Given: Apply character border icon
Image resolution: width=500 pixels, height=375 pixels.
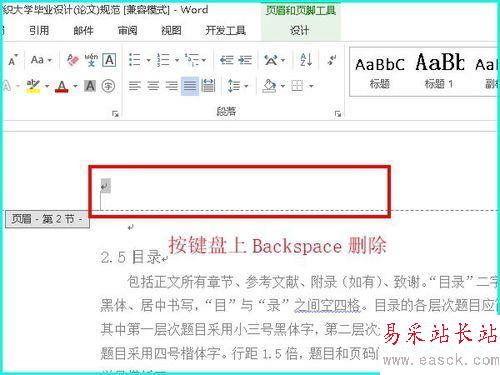Looking at the screenshot, I should coord(109,60).
